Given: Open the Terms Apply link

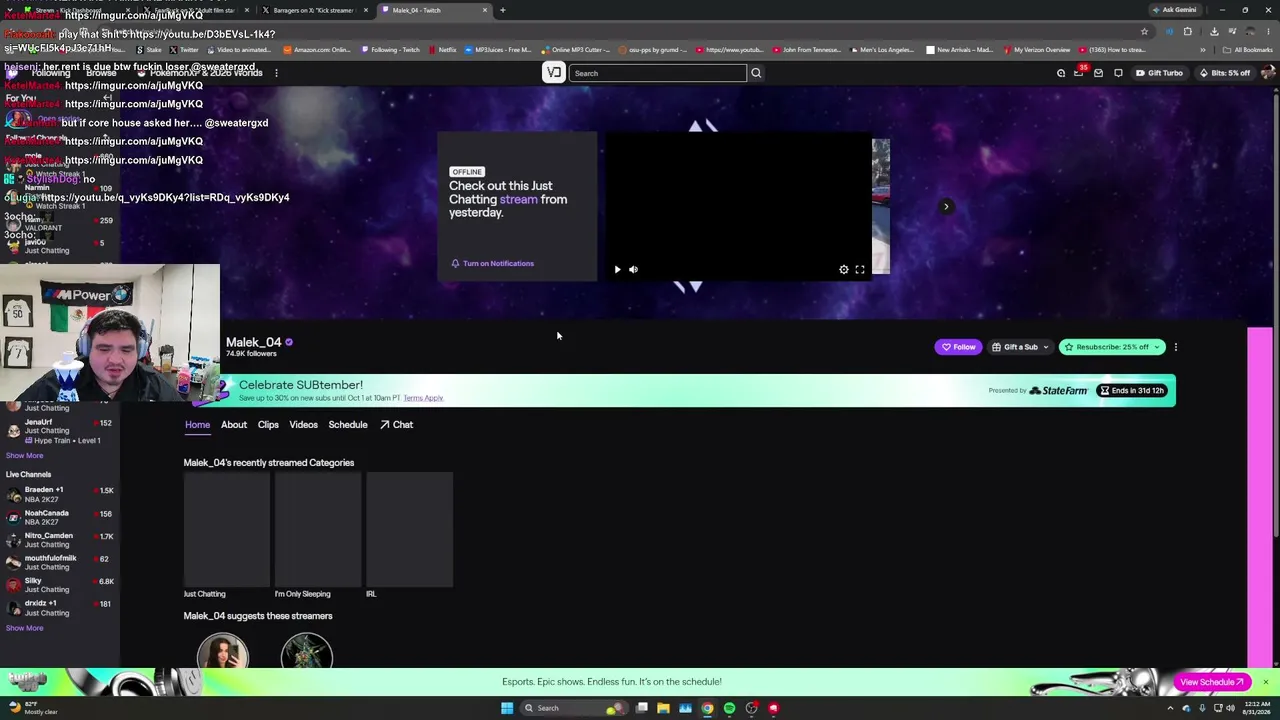Looking at the screenshot, I should [x=423, y=398].
